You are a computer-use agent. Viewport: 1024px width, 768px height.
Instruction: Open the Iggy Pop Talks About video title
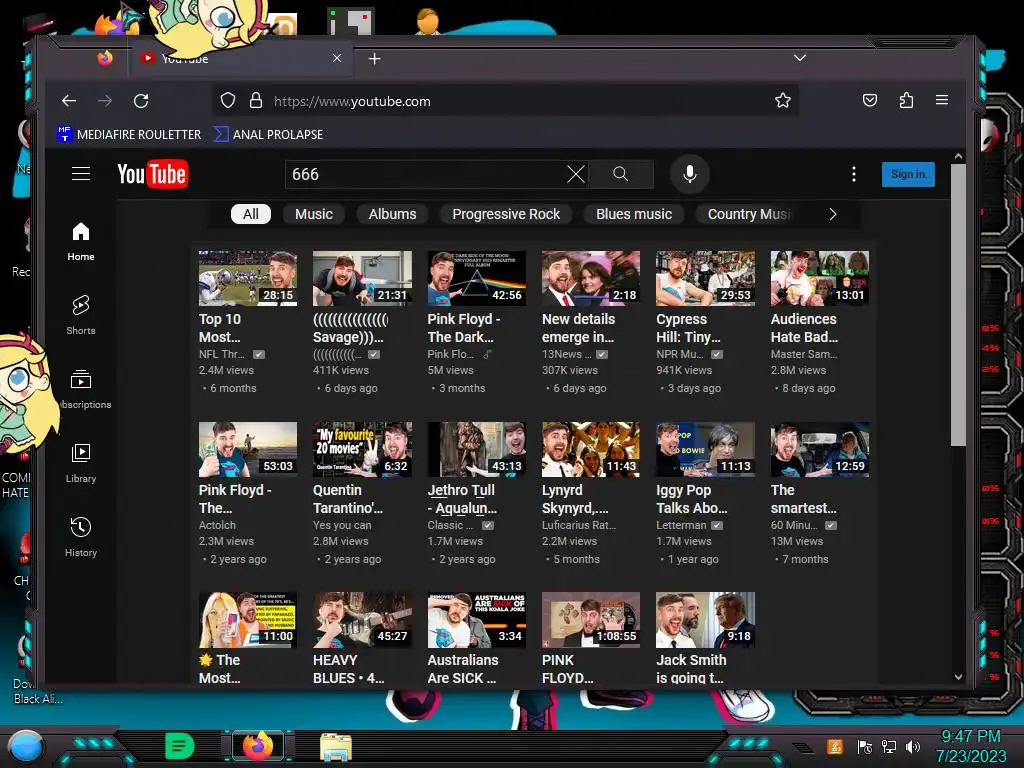(692, 499)
